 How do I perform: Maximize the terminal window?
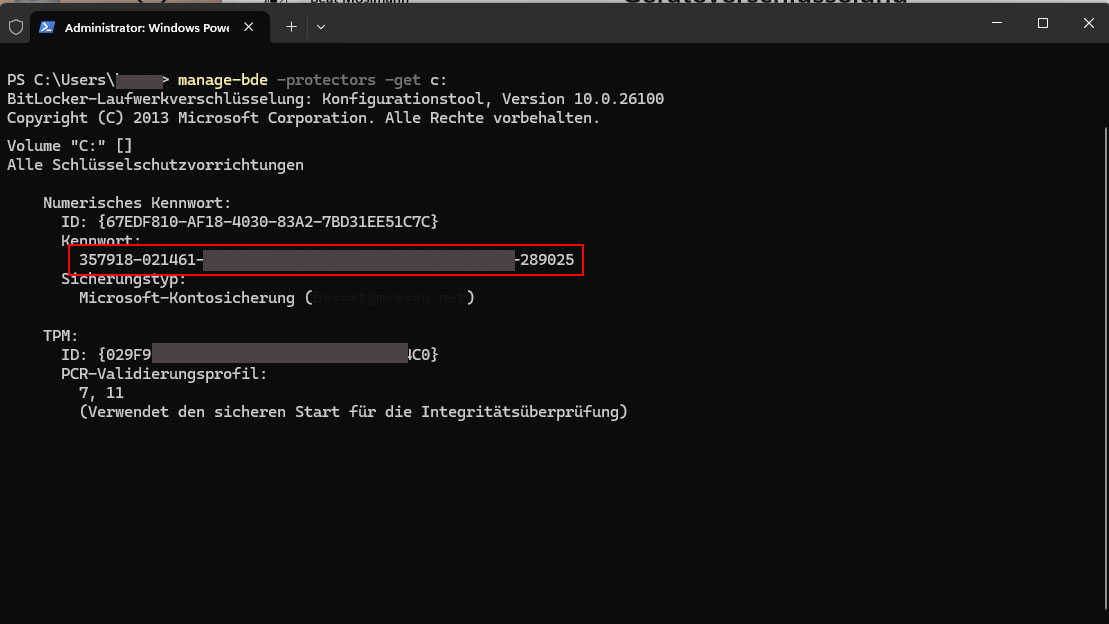tap(1042, 23)
